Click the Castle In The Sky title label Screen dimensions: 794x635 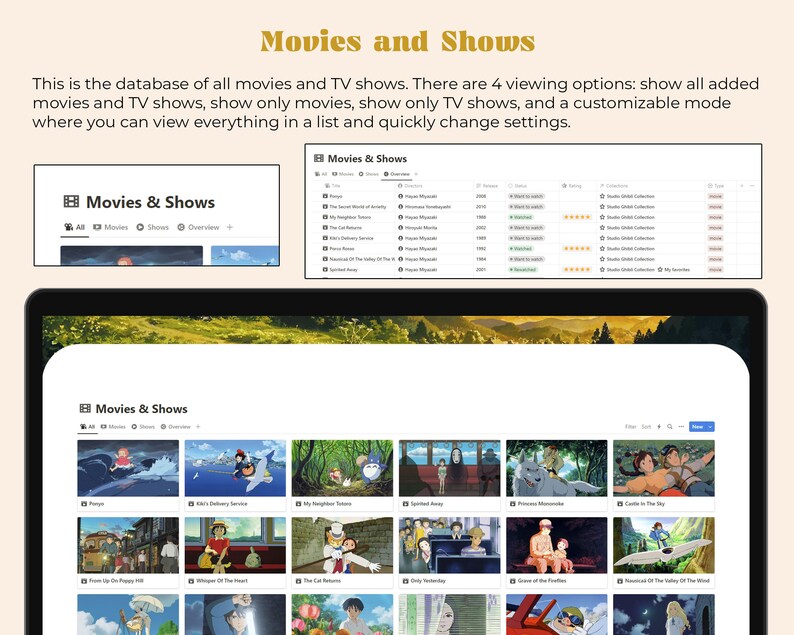(645, 504)
